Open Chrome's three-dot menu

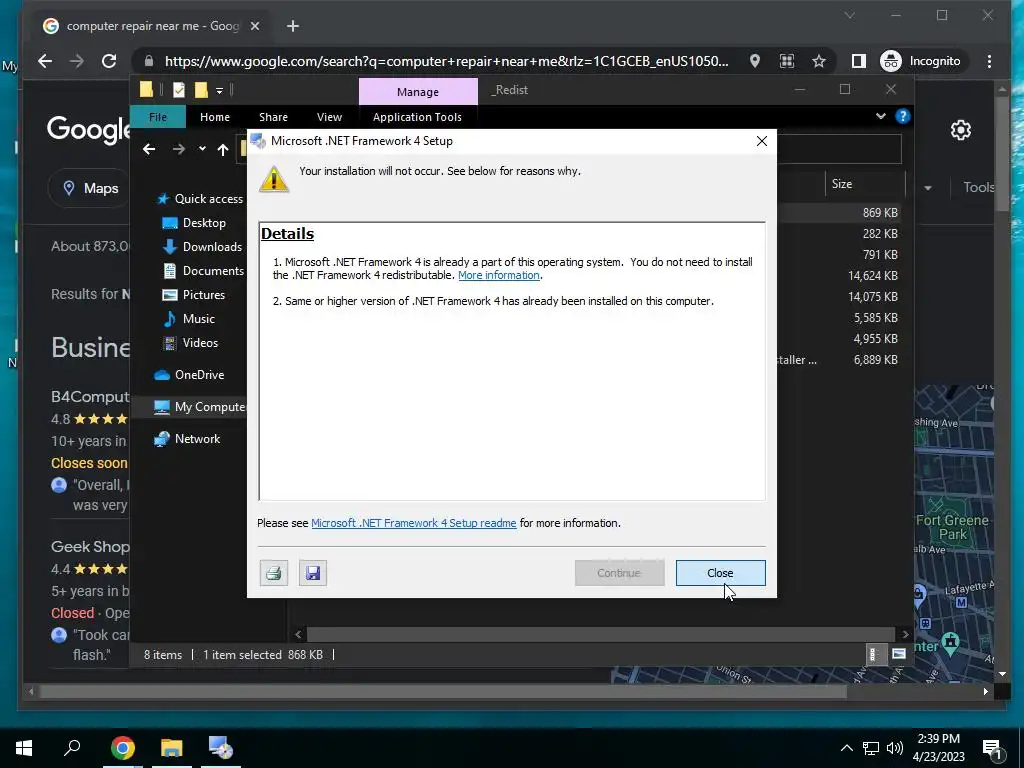[989, 61]
